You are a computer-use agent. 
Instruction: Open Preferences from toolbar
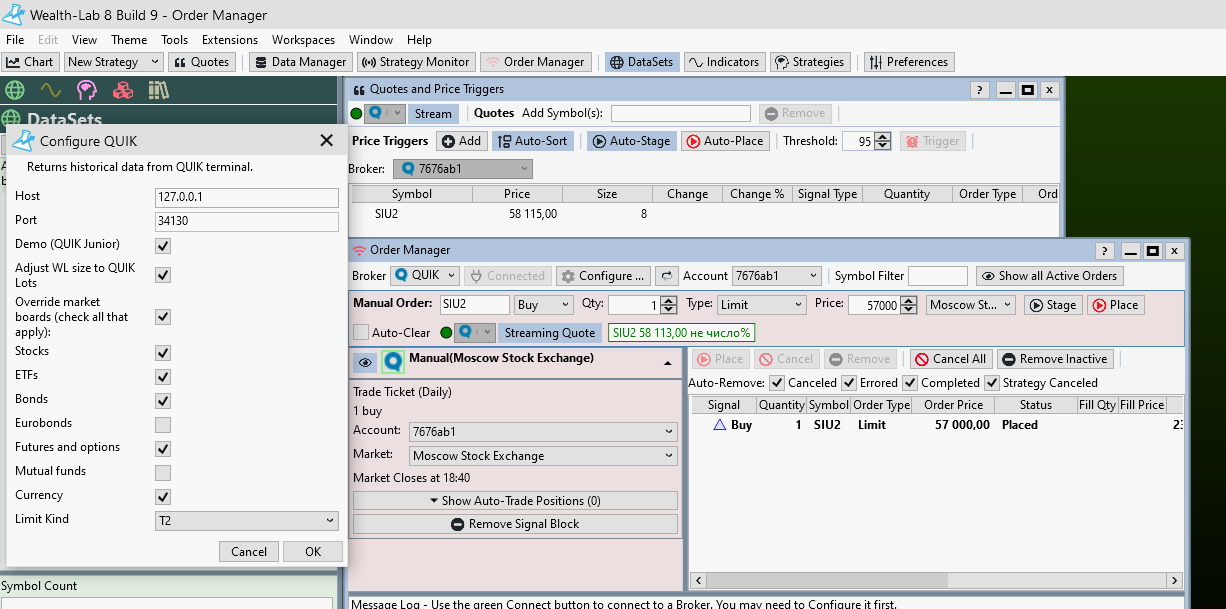pos(908,62)
